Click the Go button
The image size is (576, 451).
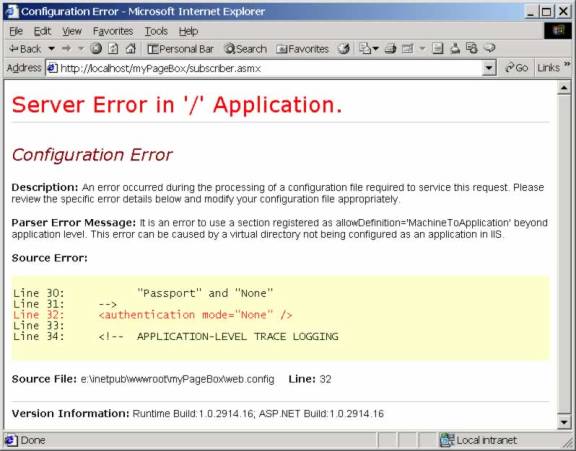[516, 68]
